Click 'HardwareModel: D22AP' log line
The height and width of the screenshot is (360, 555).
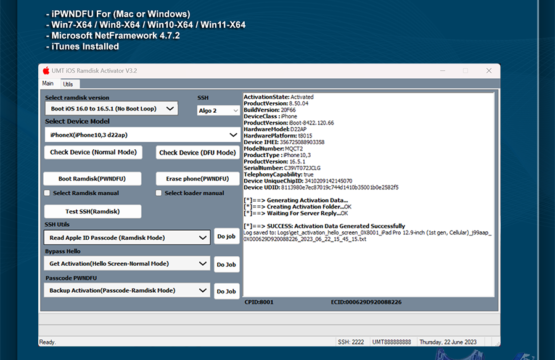(275, 130)
